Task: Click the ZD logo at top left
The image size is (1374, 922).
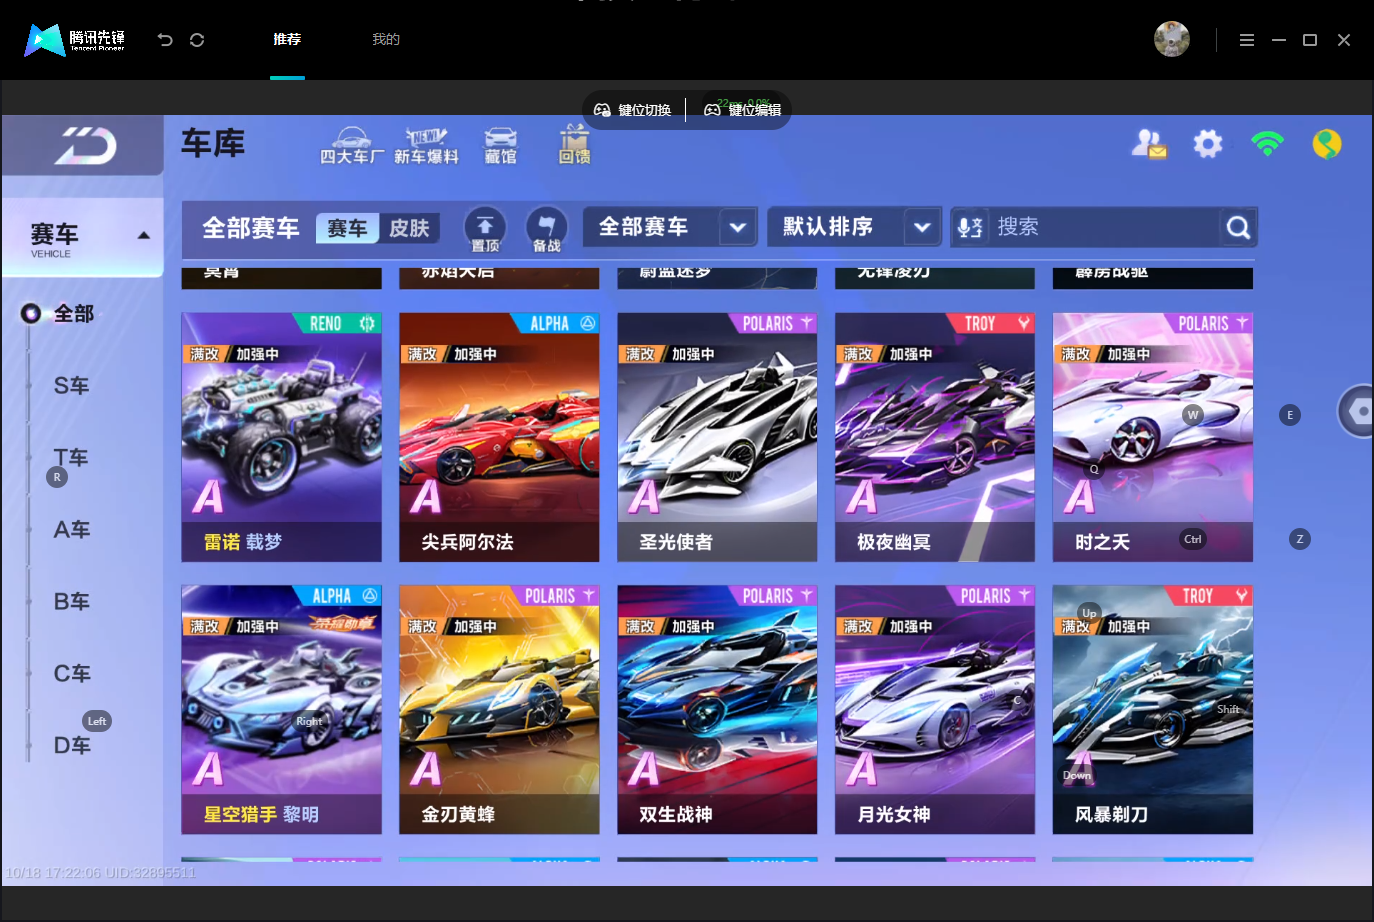Action: 85,146
